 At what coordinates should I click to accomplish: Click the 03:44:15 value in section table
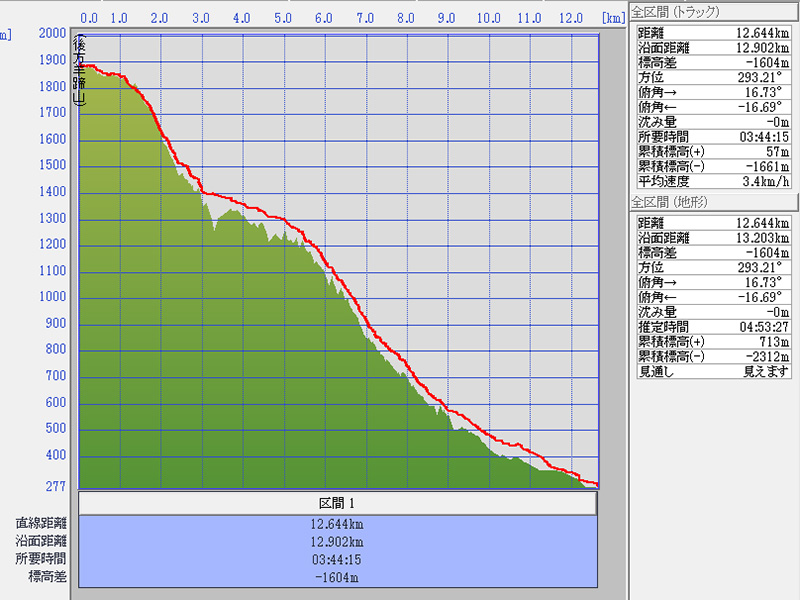click(x=337, y=559)
